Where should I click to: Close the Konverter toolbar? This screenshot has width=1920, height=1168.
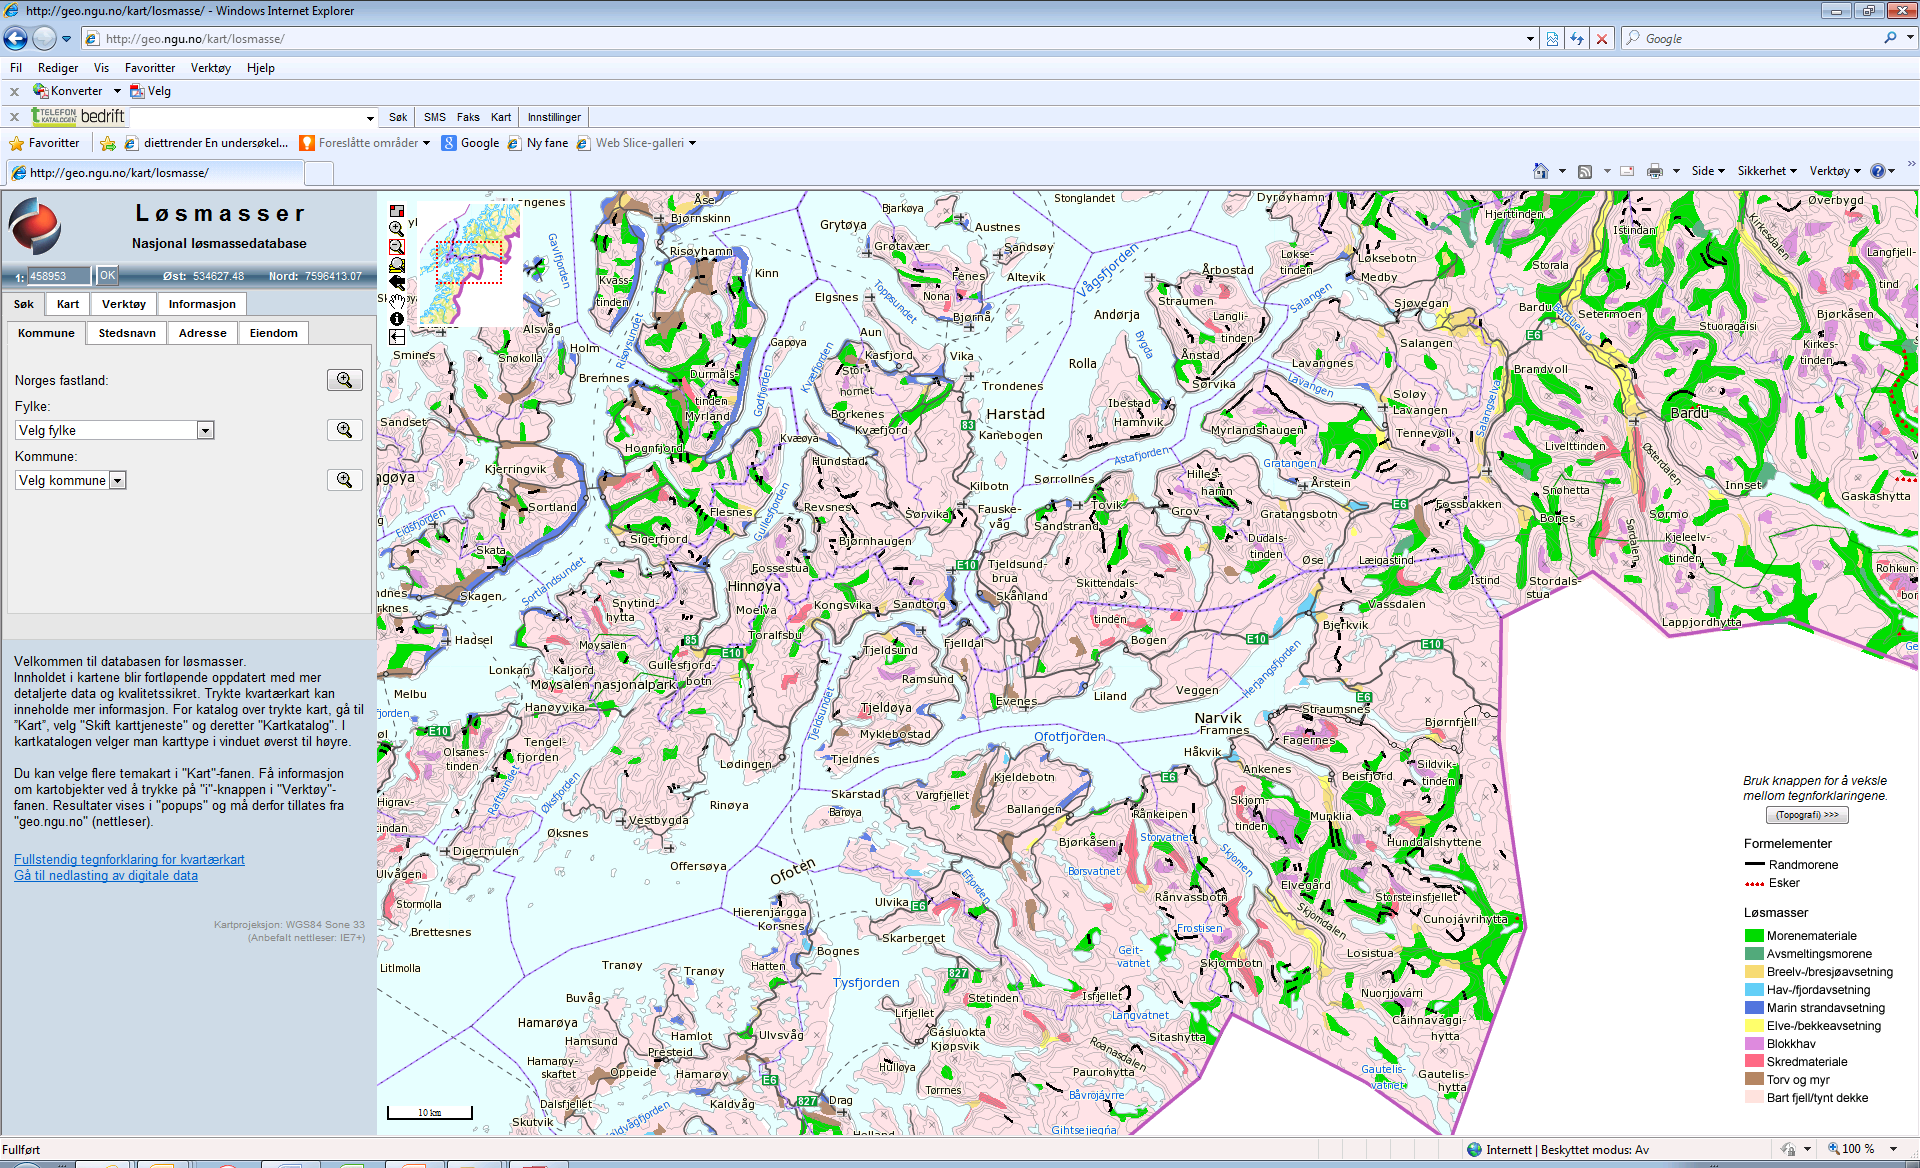[14, 91]
